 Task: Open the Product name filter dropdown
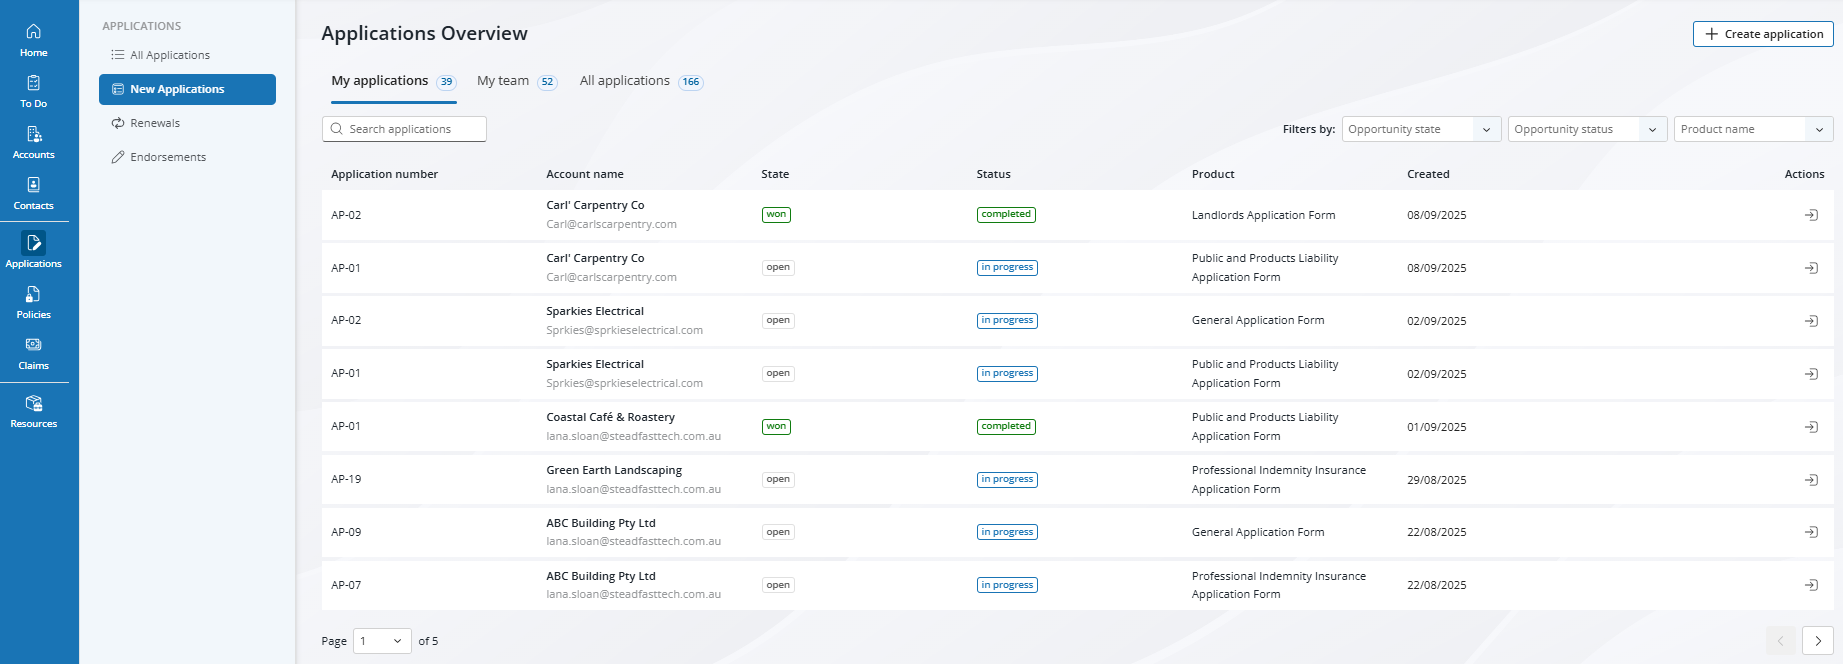click(1752, 129)
